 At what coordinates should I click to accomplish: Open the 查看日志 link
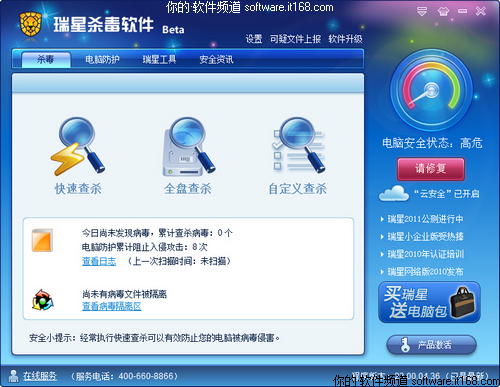coord(99,261)
